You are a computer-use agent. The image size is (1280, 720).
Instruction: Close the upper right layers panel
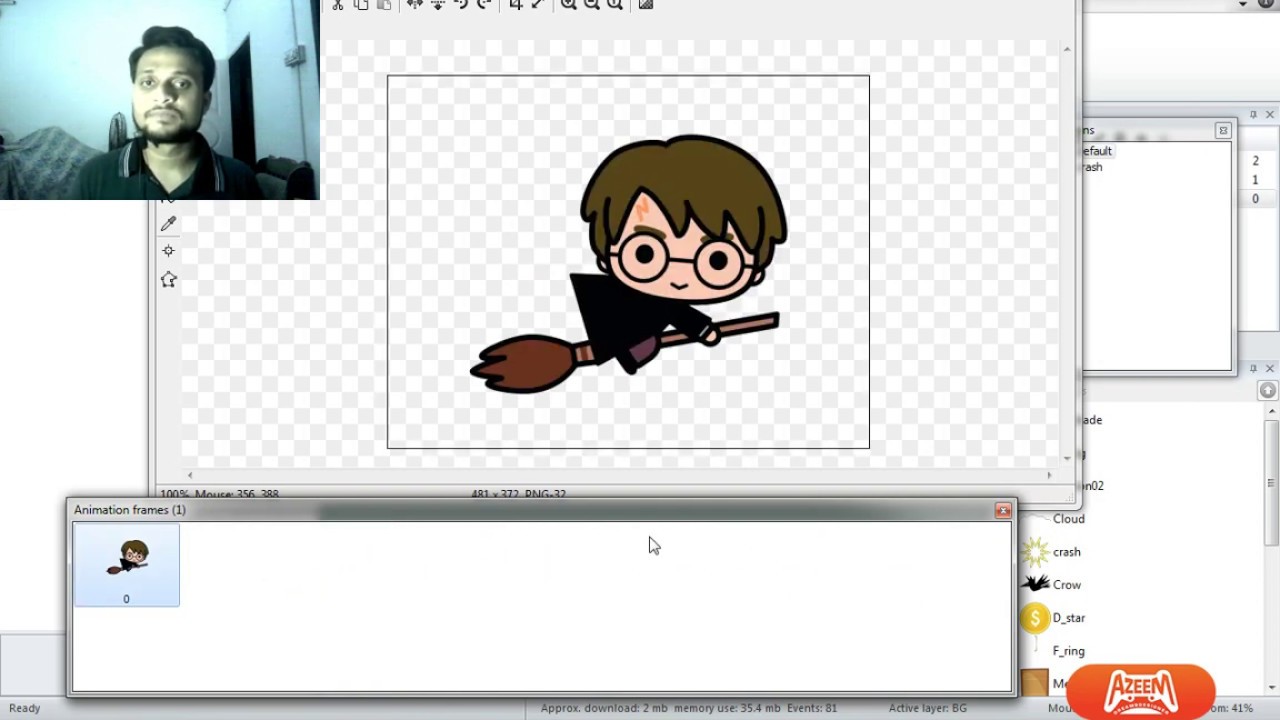(x=1270, y=115)
